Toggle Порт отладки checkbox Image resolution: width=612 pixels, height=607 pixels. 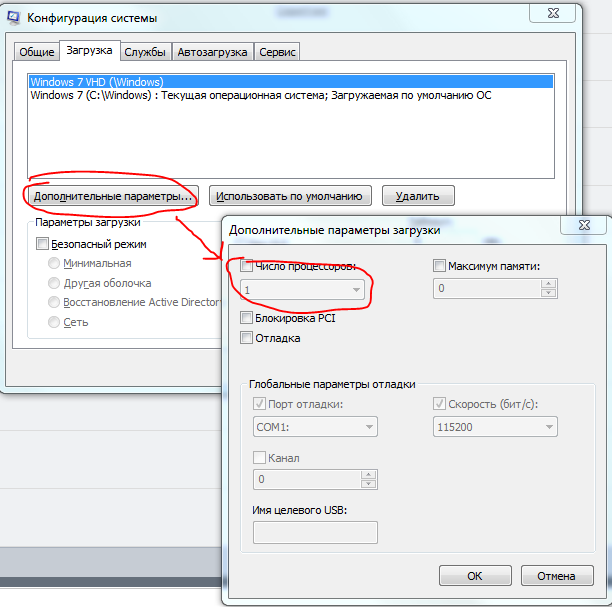pyautogui.click(x=259, y=404)
